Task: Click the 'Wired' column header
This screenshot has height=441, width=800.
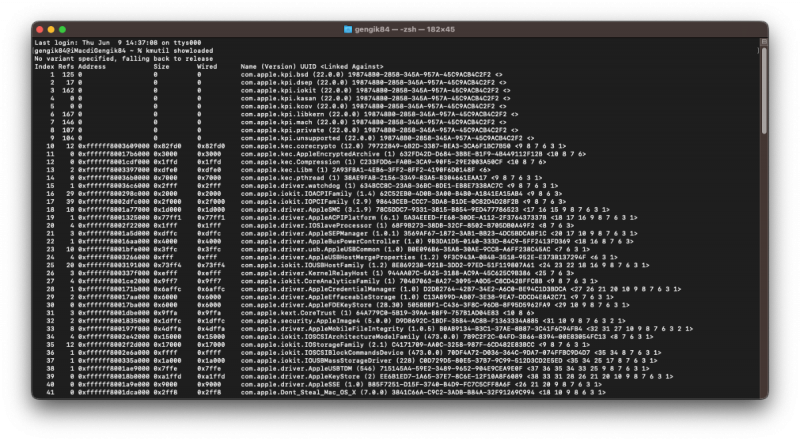Action: click(207, 67)
